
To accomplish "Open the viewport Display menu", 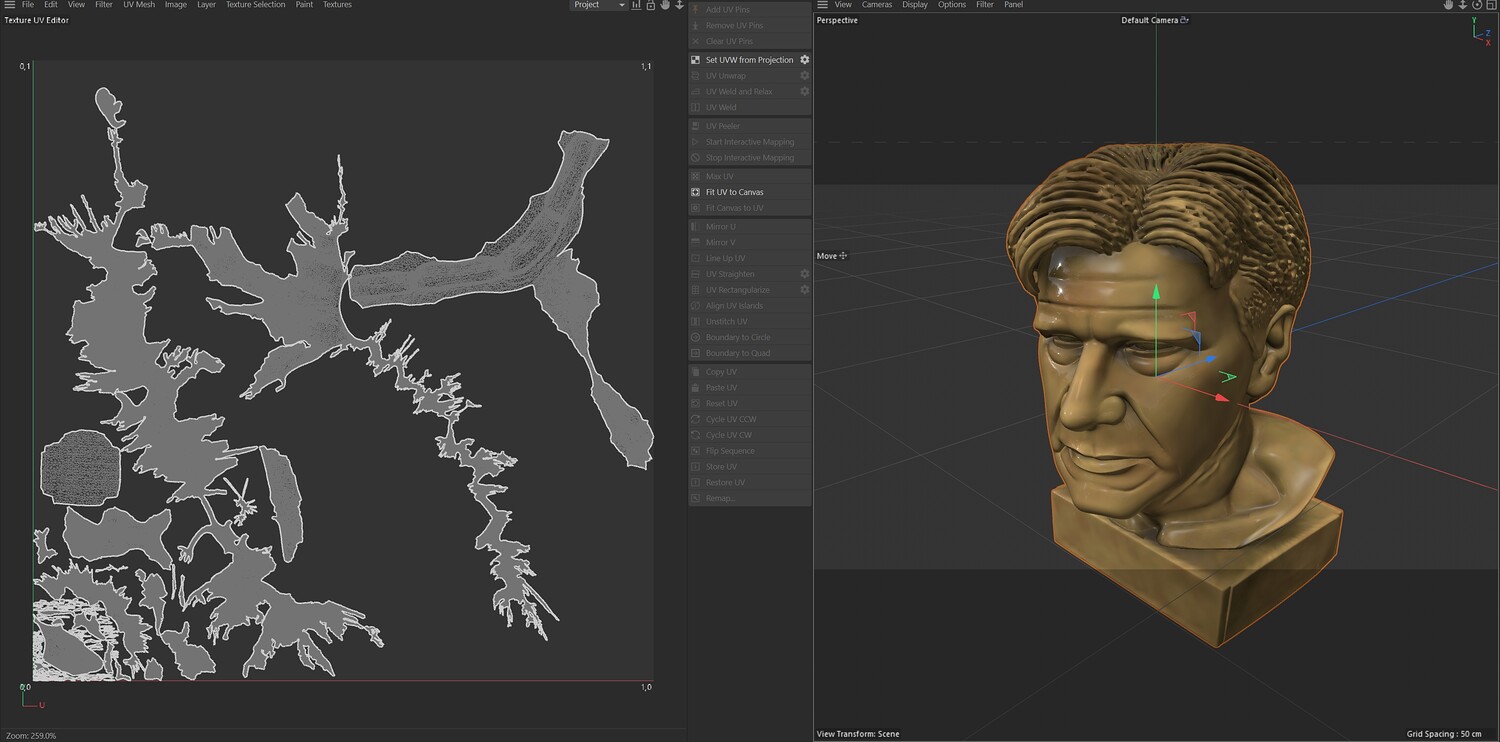I will (915, 5).
